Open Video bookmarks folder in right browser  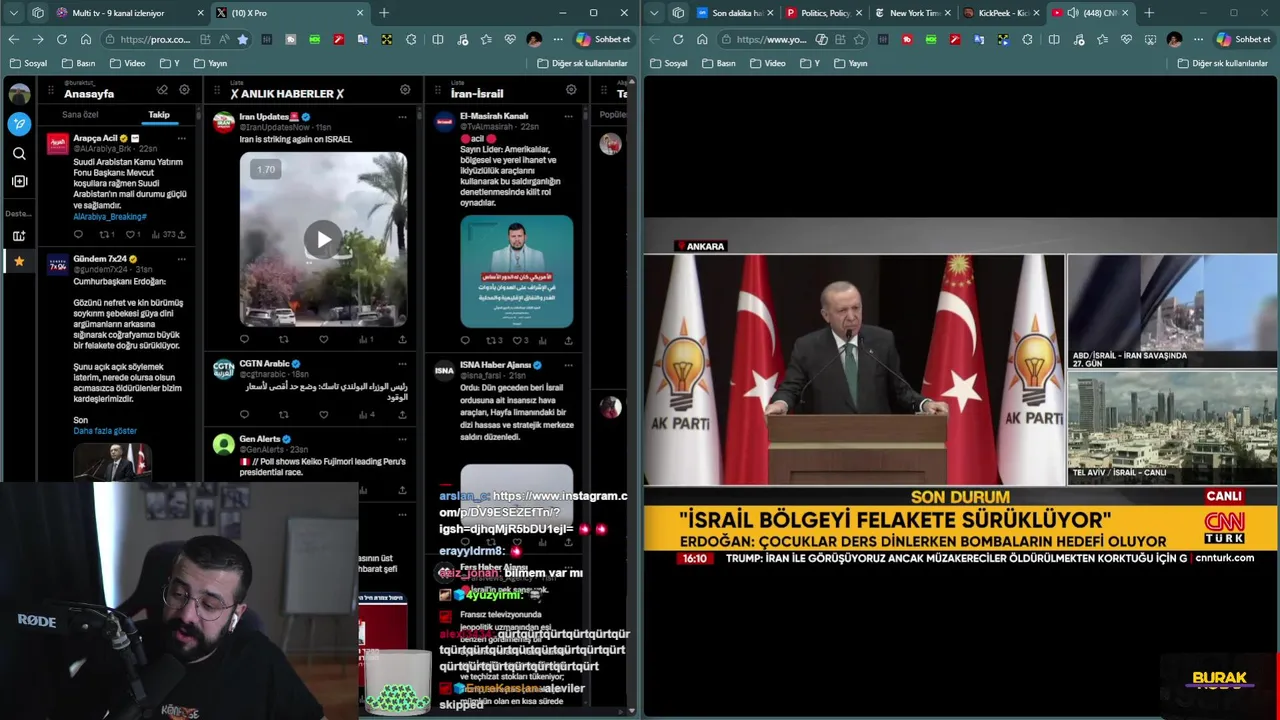767,63
